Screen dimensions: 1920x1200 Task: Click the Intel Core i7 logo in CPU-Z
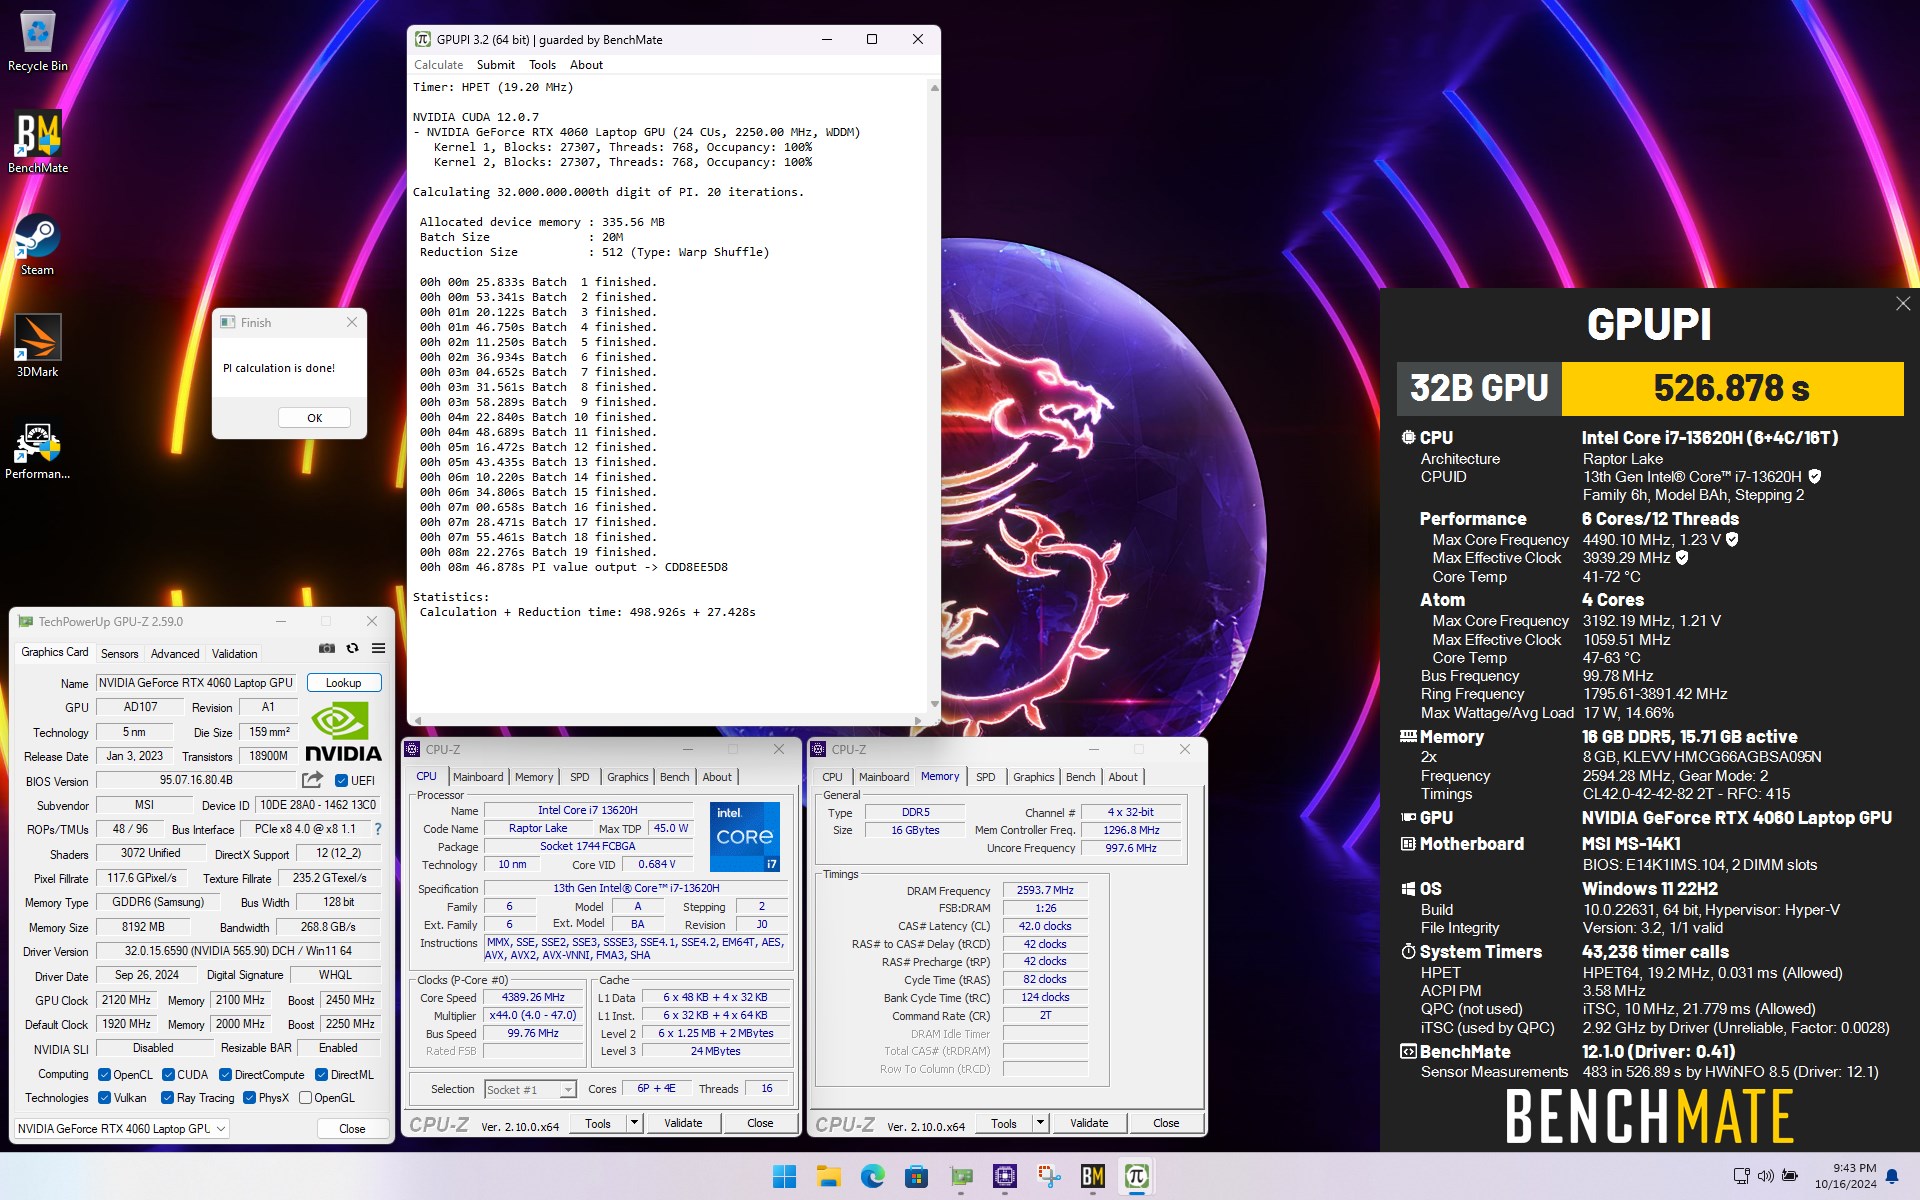click(x=744, y=836)
